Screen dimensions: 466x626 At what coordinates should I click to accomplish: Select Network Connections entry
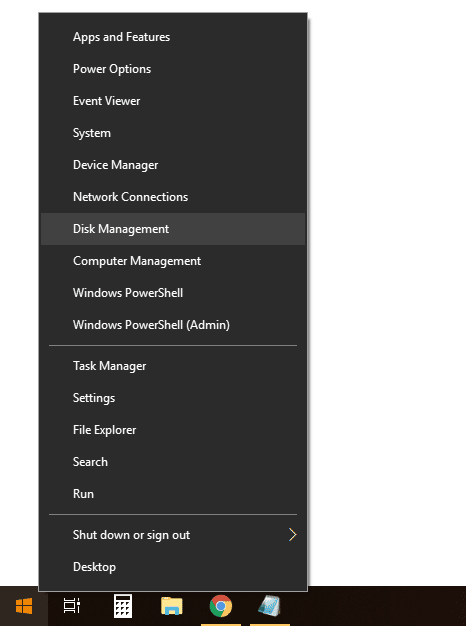173,197
